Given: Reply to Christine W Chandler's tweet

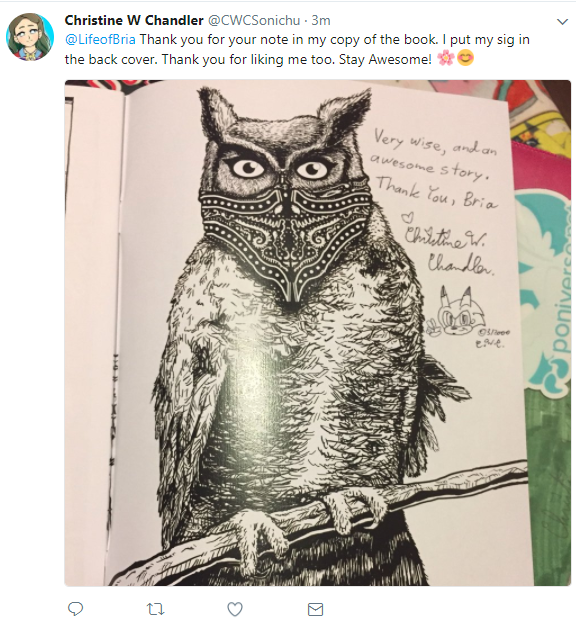Looking at the screenshot, I should pyautogui.click(x=75, y=608).
